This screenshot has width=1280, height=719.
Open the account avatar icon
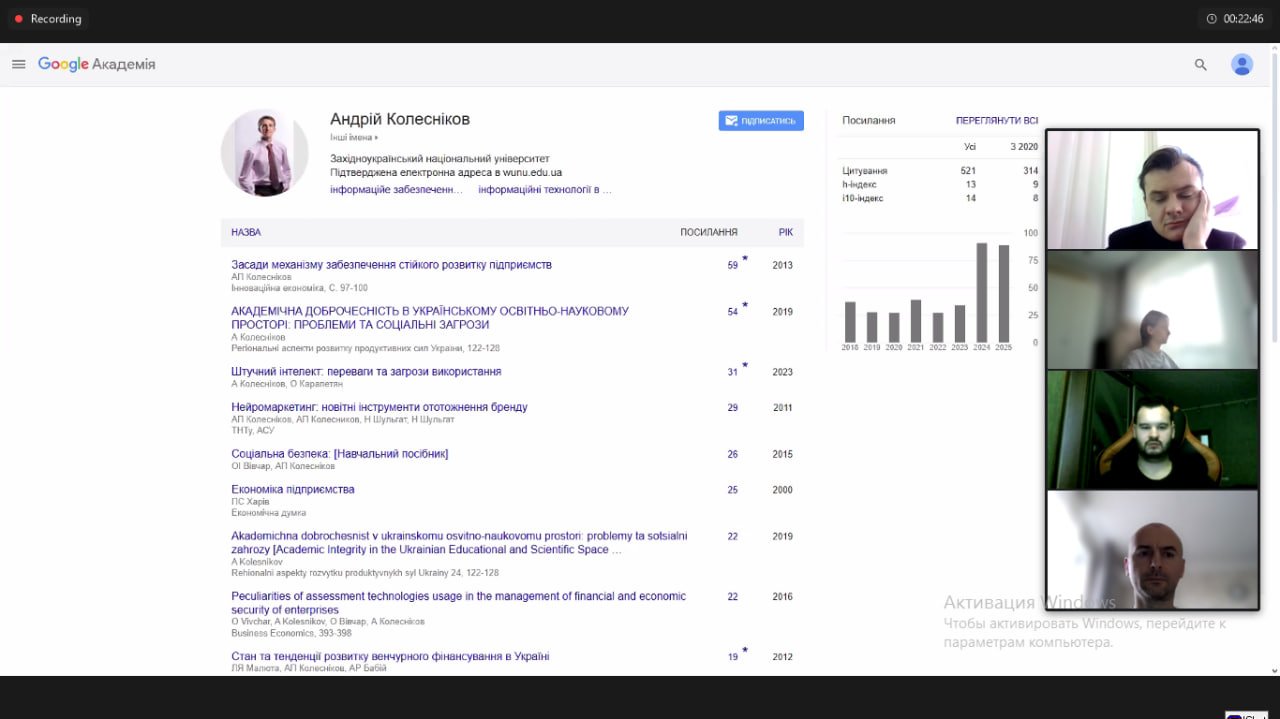pos(1242,64)
